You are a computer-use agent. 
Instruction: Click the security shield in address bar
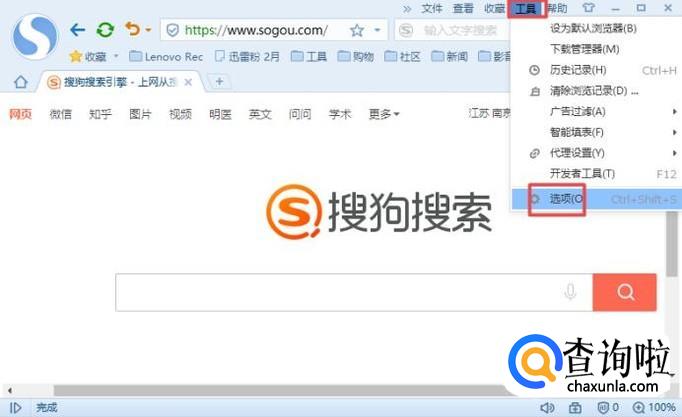173,30
